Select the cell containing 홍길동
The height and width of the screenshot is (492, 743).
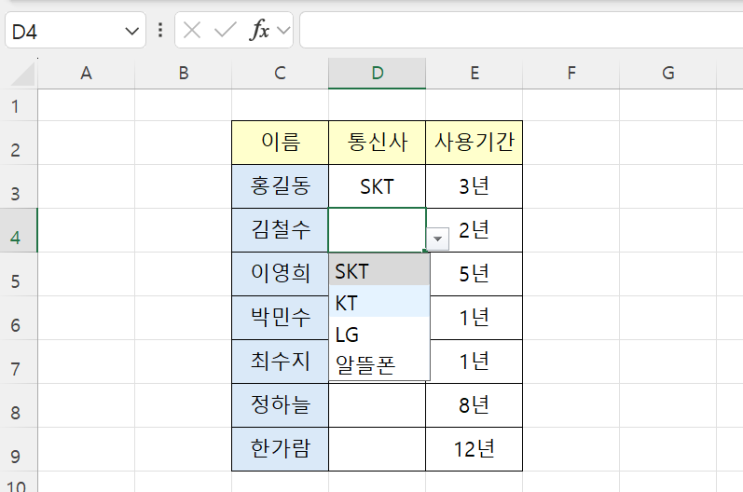[280, 186]
